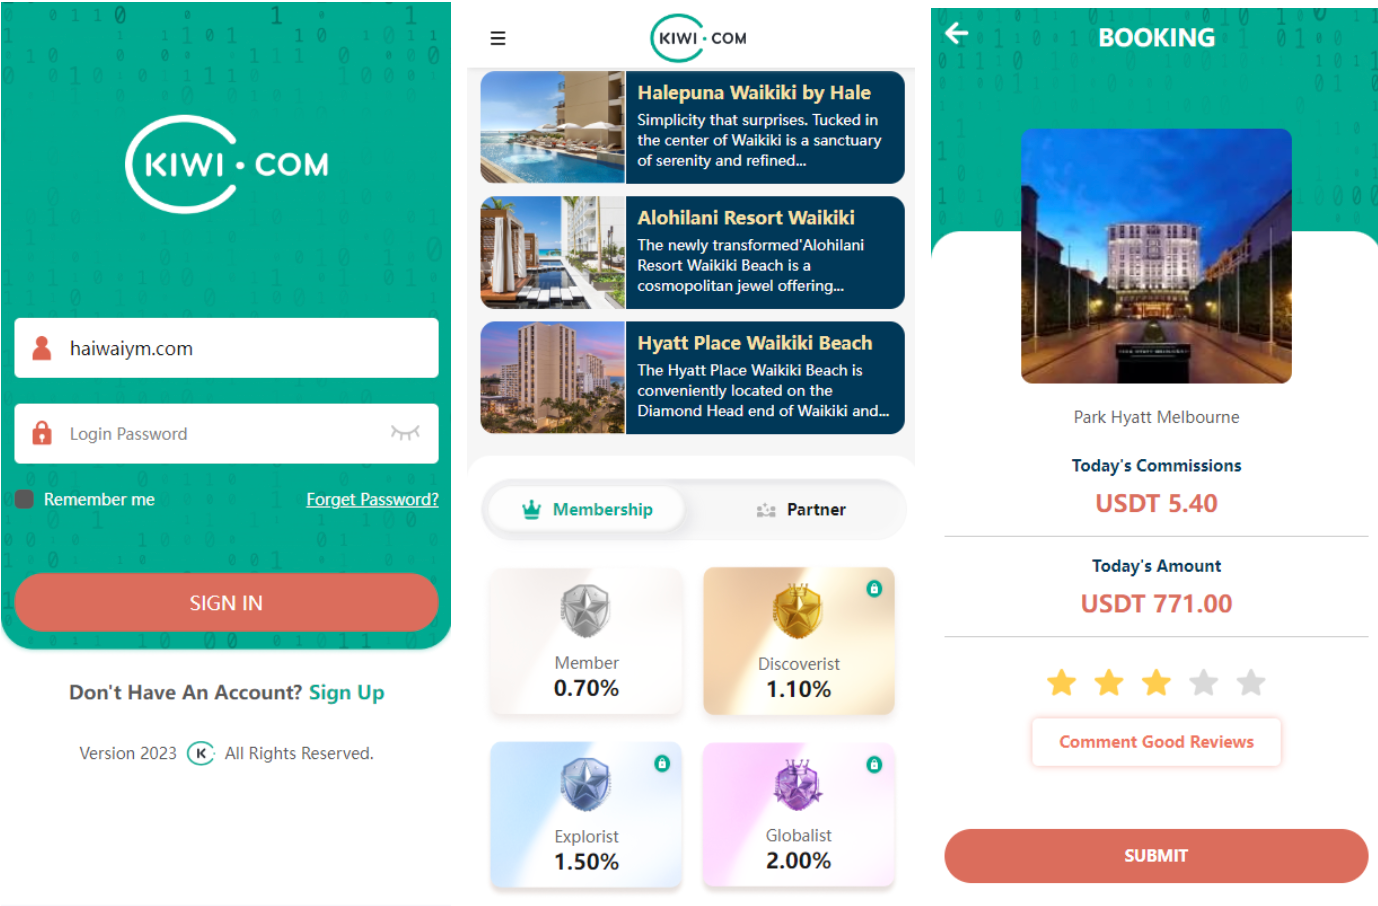Viewport: 1378px width, 906px height.
Task: Click the Kiwi.com logo in header
Action: (698, 38)
